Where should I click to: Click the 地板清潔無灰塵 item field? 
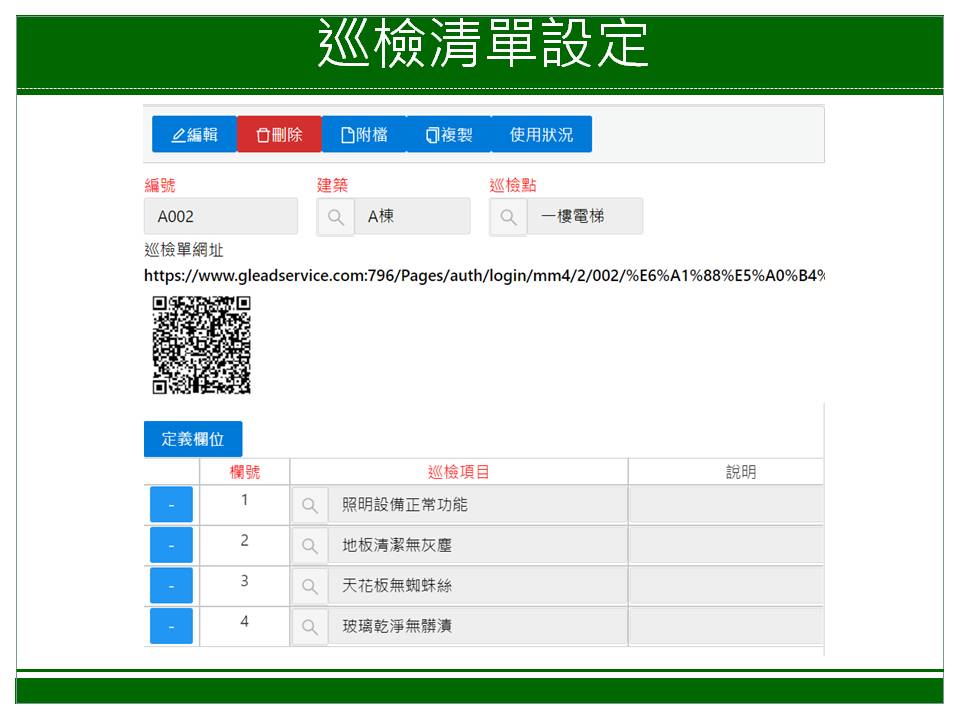click(x=478, y=545)
